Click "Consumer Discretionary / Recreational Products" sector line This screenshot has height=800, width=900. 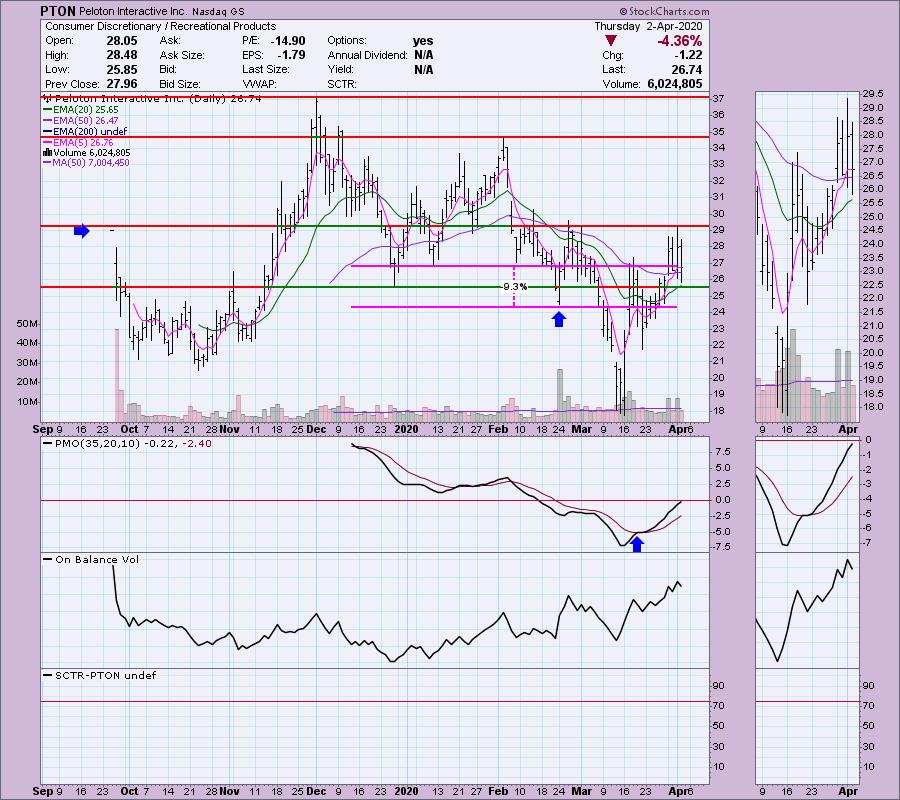pos(161,26)
